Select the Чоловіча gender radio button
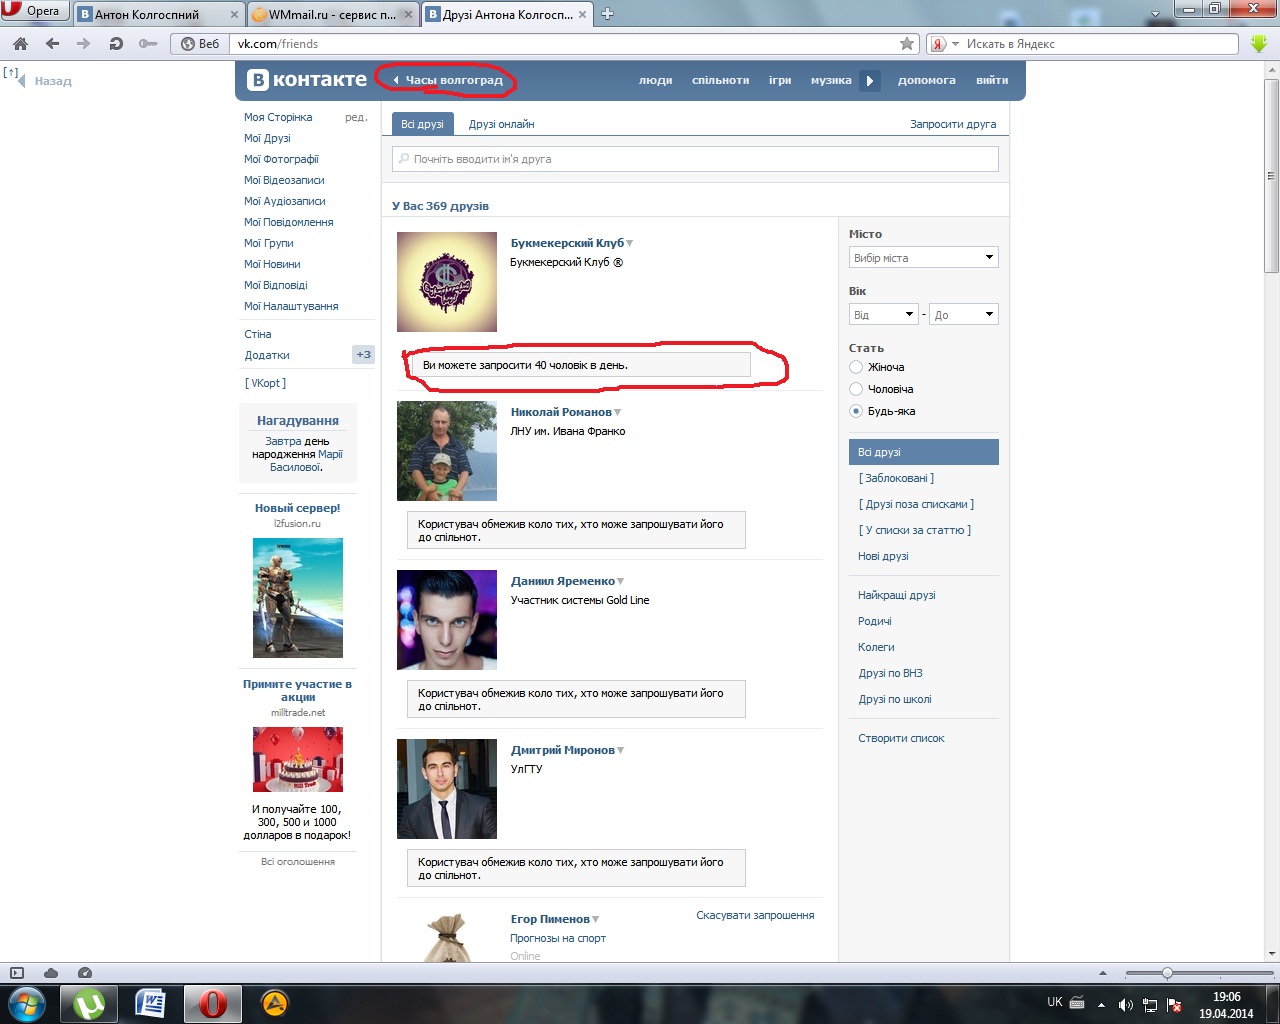The width and height of the screenshot is (1280, 1024). (856, 389)
